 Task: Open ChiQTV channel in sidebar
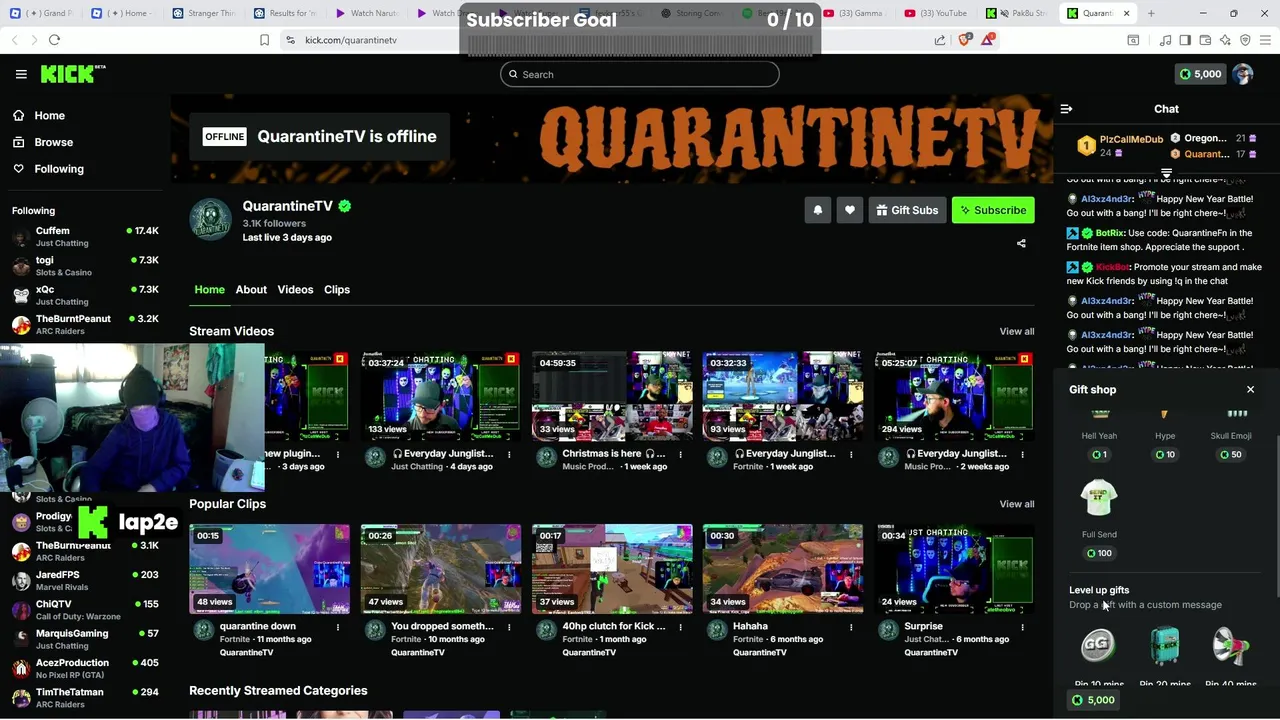click(x=85, y=609)
